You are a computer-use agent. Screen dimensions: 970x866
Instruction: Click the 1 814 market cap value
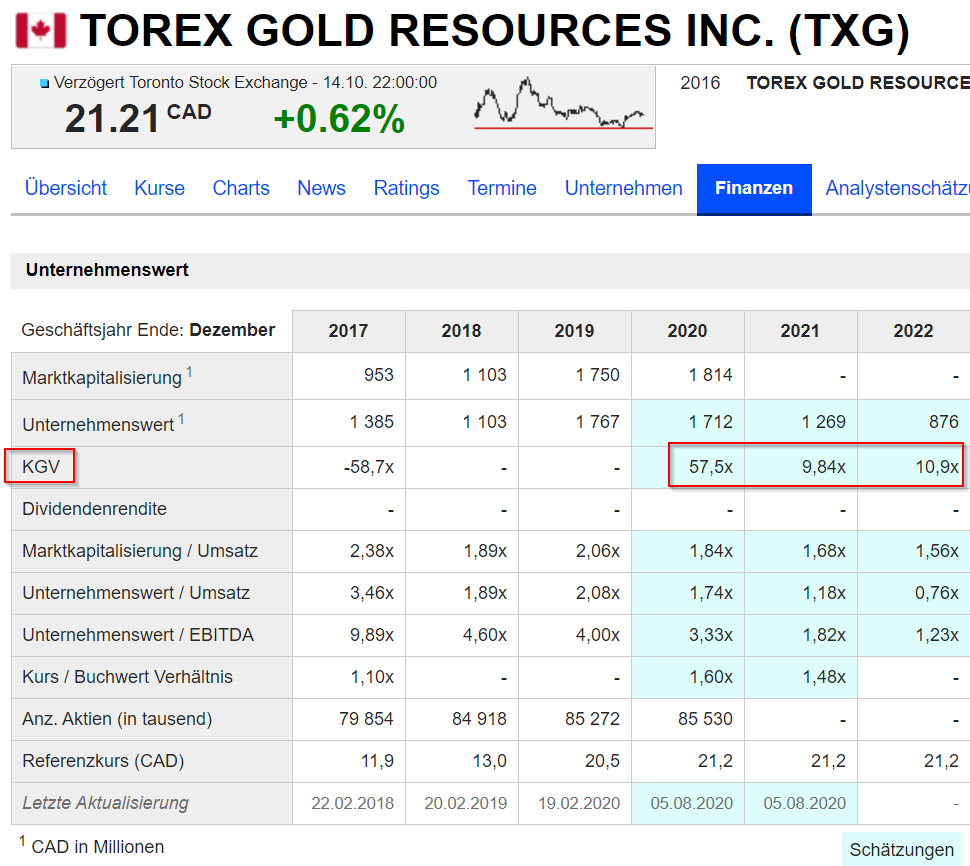pyautogui.click(x=710, y=375)
